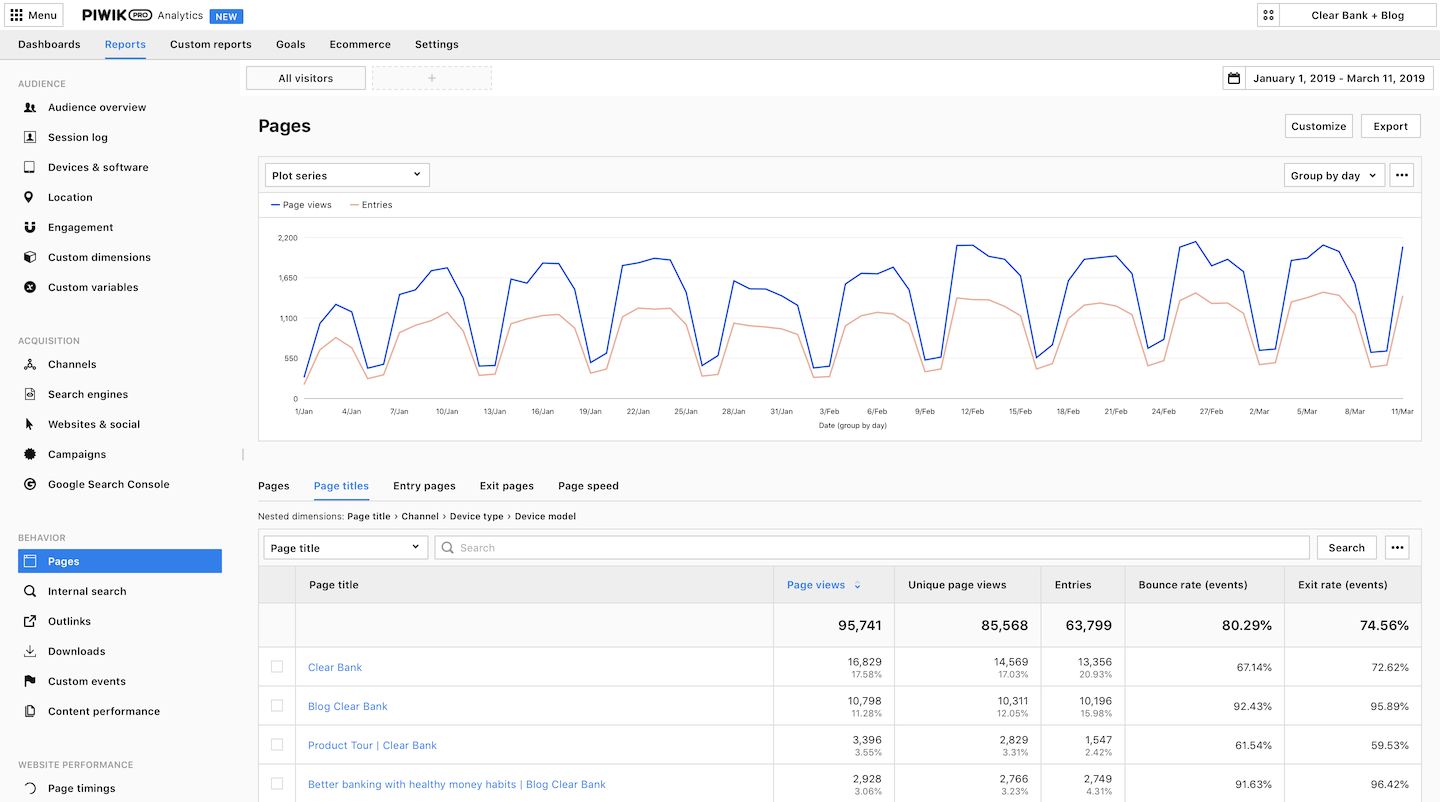Click the table Search input field
1440x802 pixels.
coord(872,548)
